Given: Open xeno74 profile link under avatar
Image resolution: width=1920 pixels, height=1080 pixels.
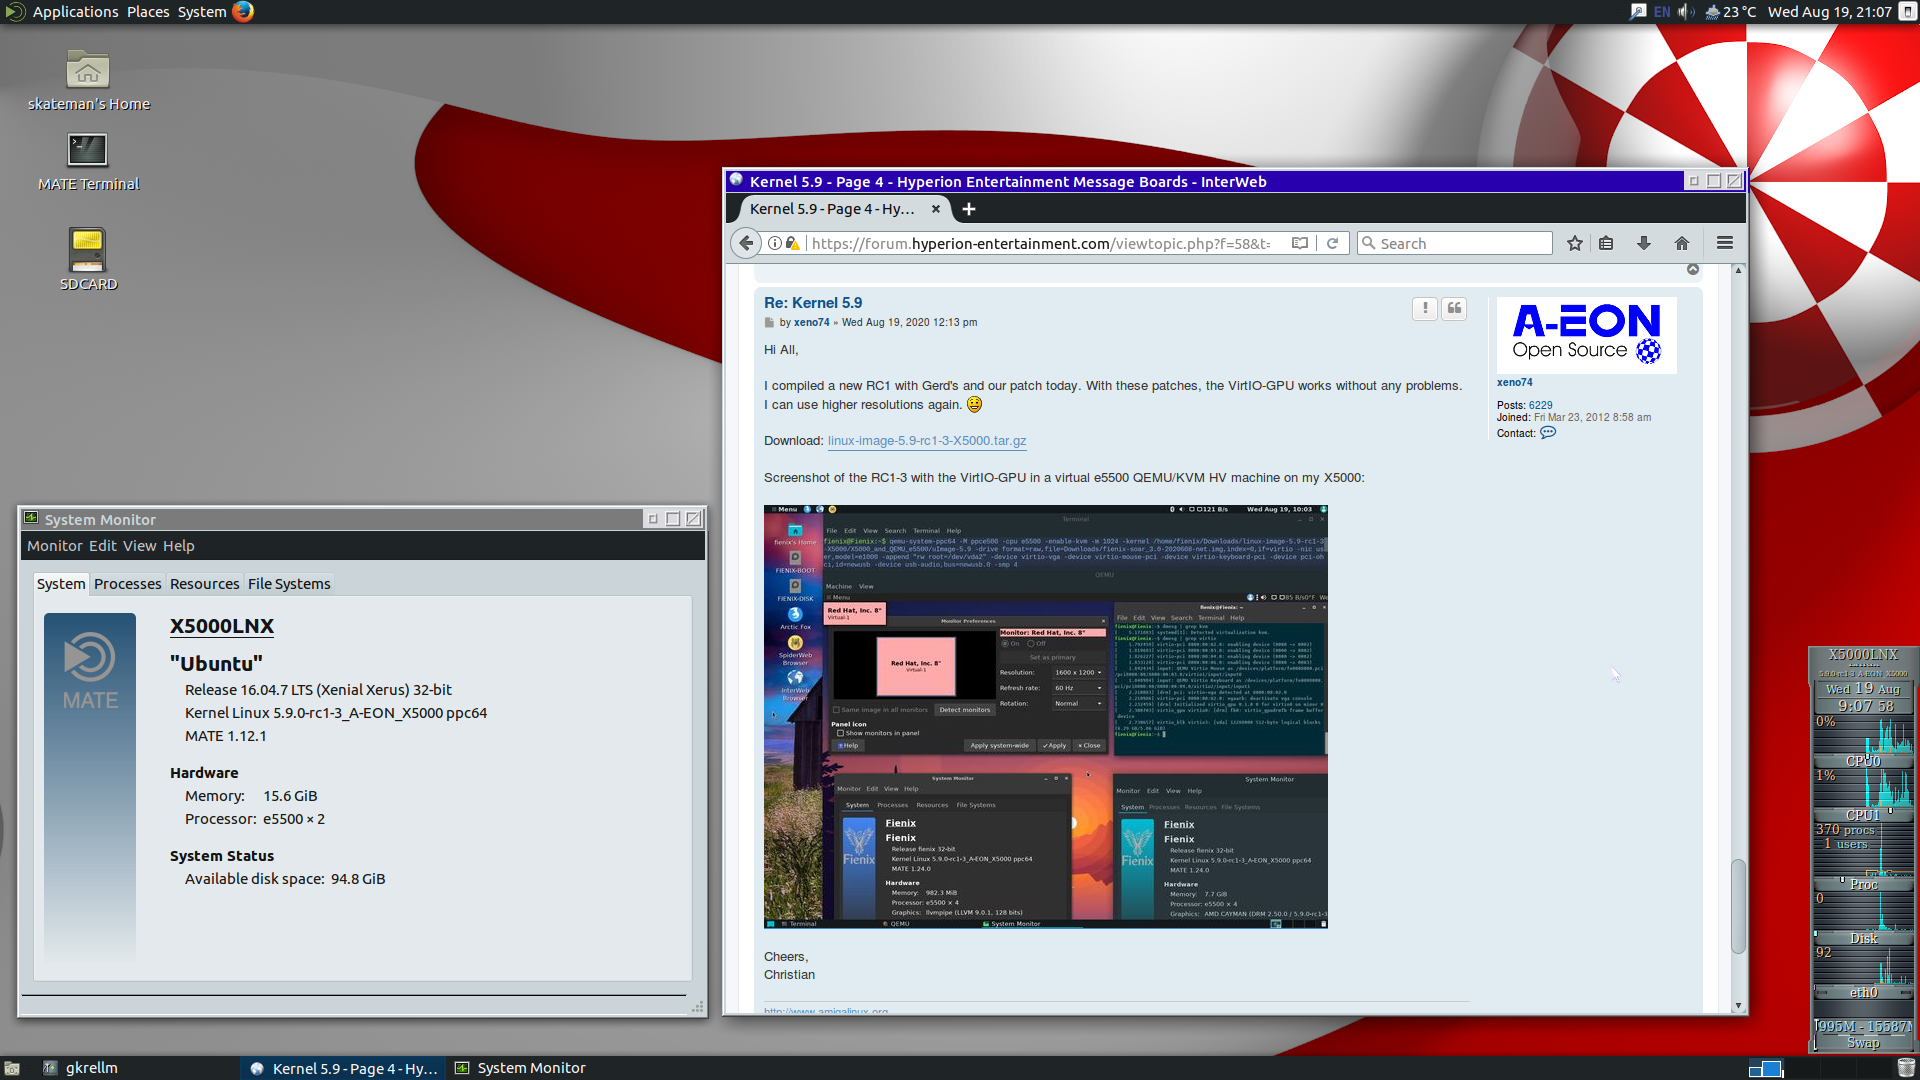Looking at the screenshot, I should tap(1514, 382).
